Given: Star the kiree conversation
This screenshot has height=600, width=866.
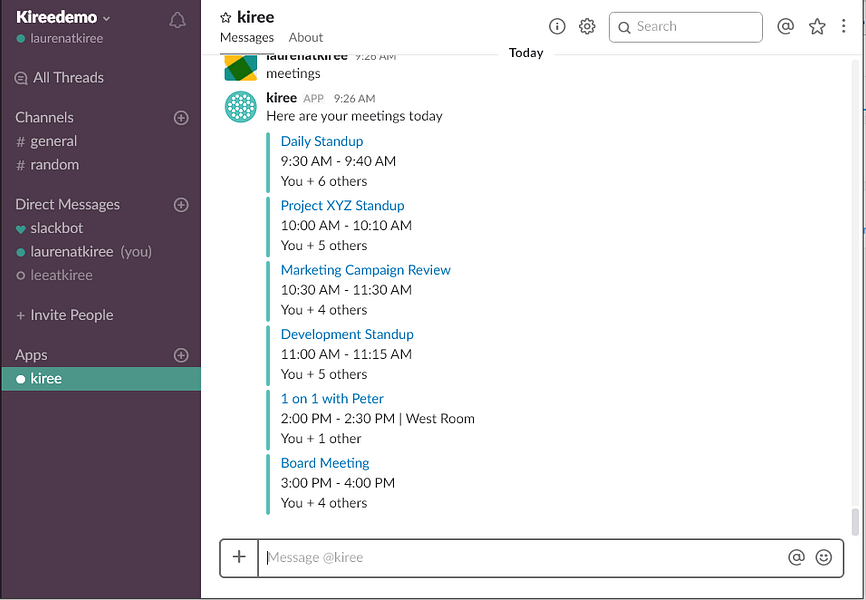Looking at the screenshot, I should point(225,18).
